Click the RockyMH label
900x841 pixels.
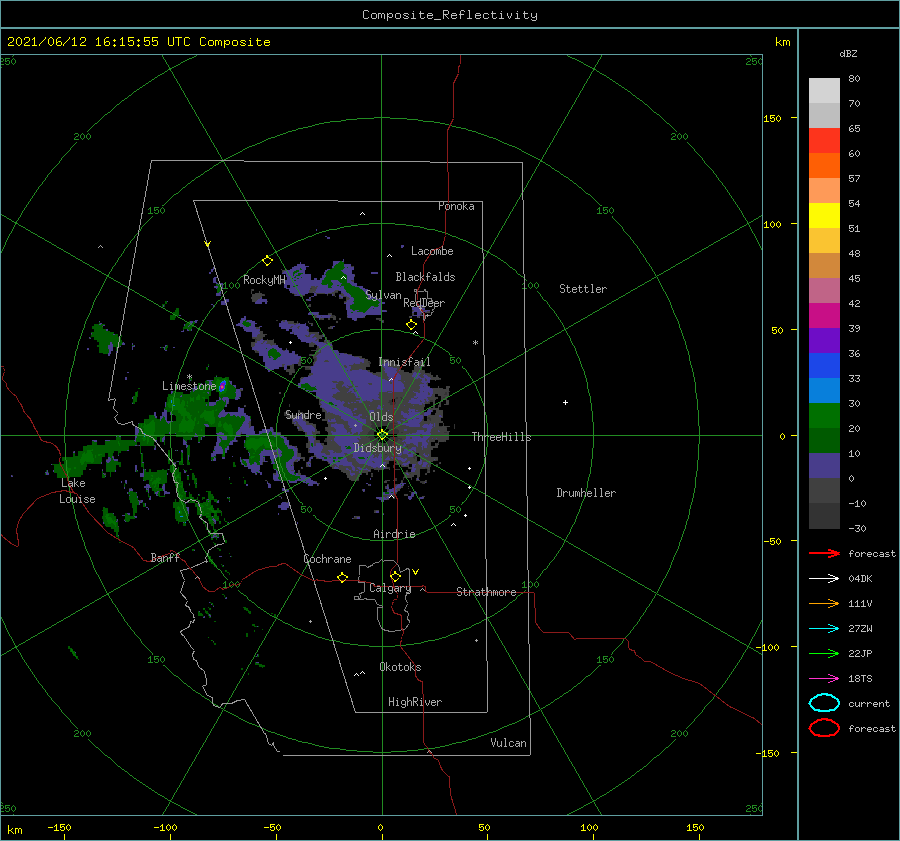click(x=264, y=280)
